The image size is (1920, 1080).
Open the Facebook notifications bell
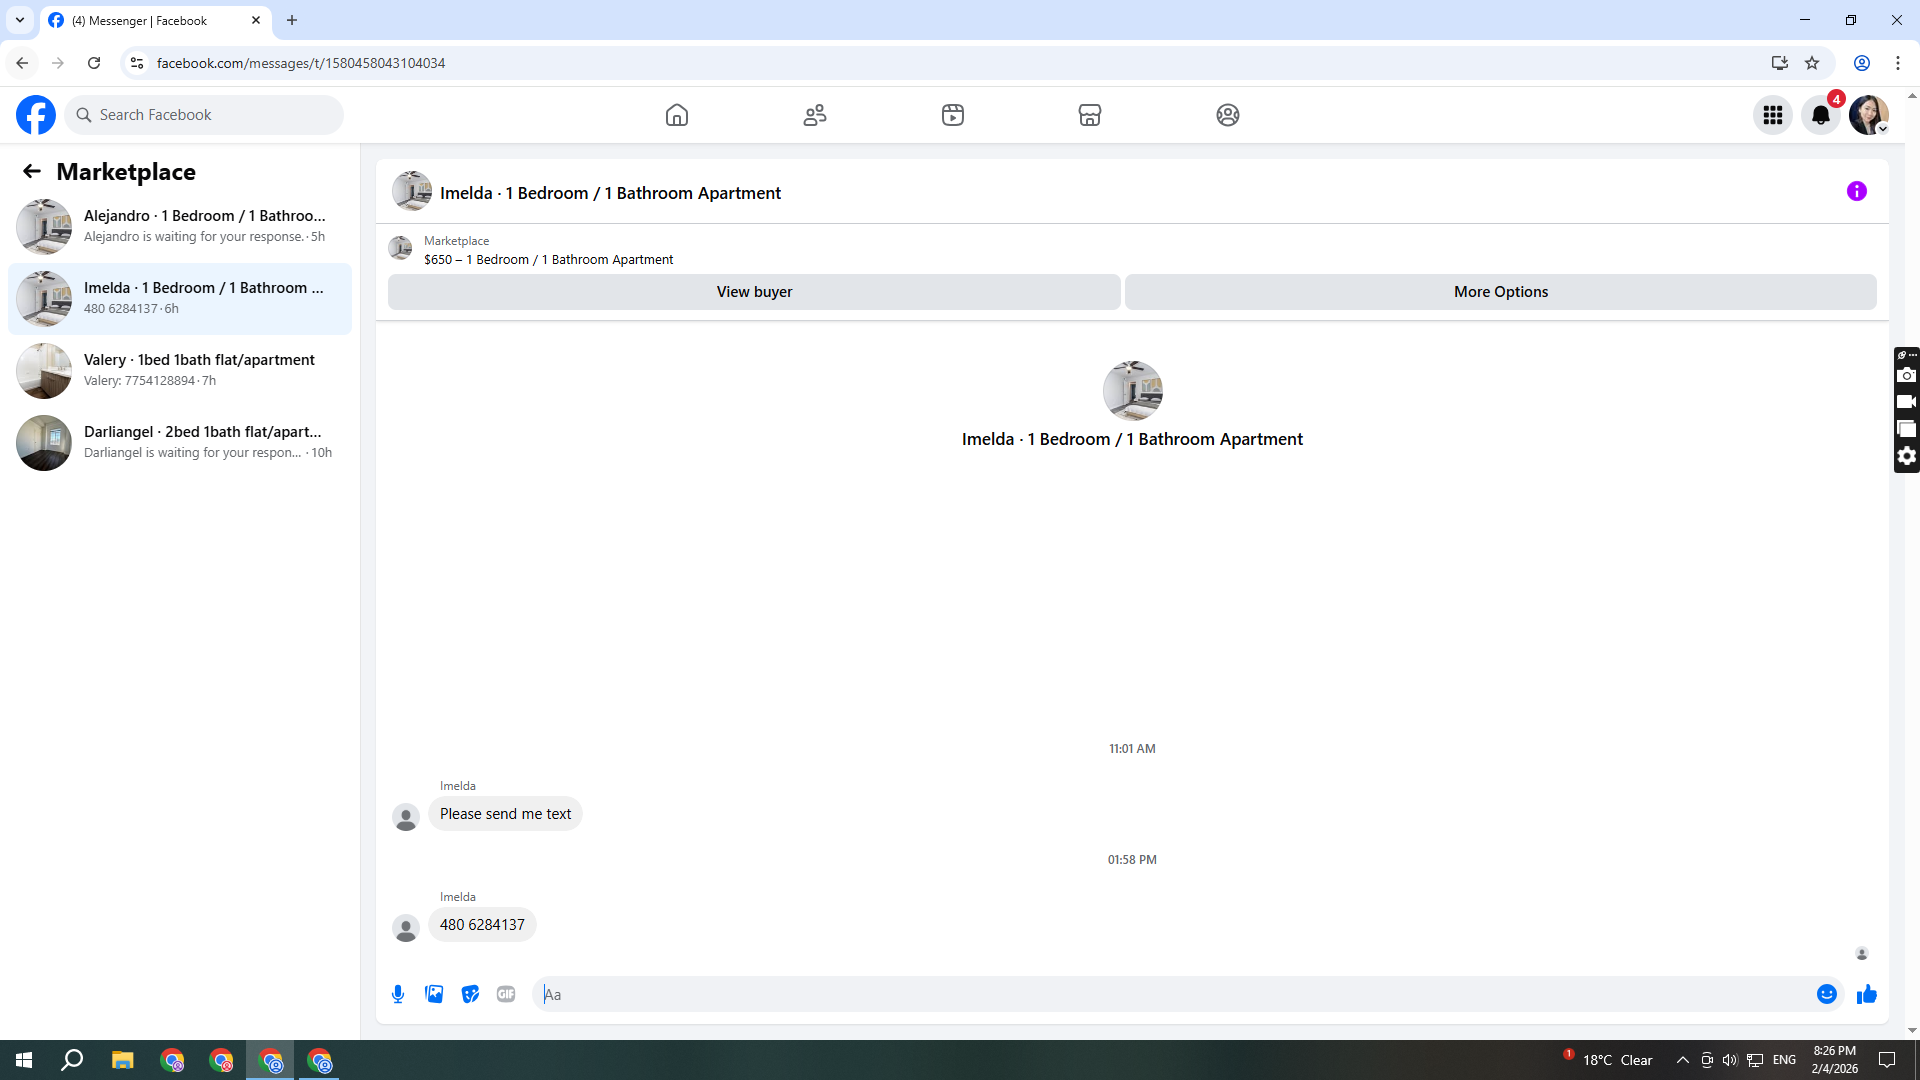[x=1820, y=115]
